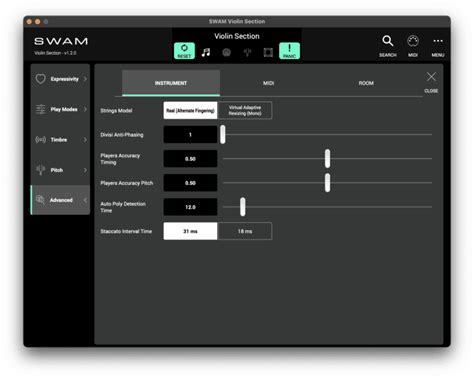Click the Players Accuracy Pitch slider handle
The image size is (474, 378).
(327, 183)
